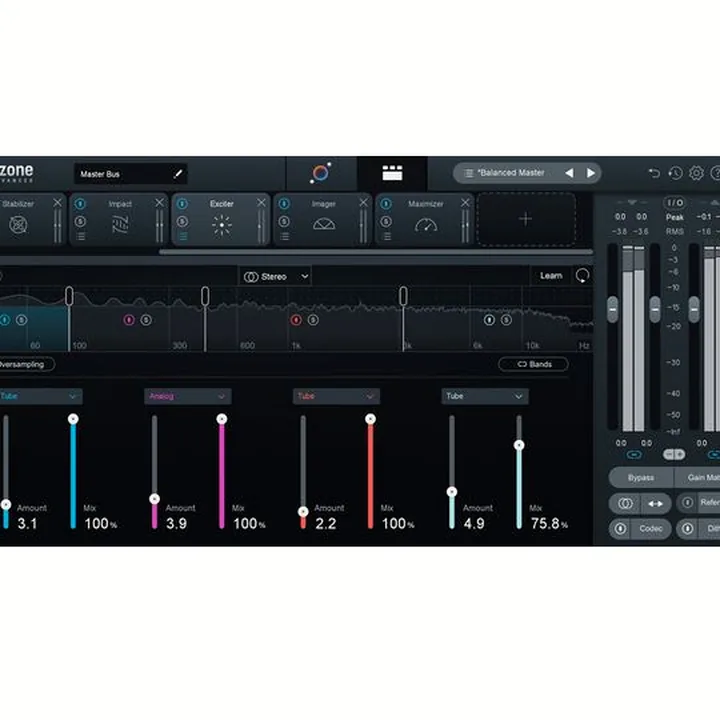The height and width of the screenshot is (720, 720).
Task: Open the white band Tube mode dropdown
Action: tap(485, 396)
